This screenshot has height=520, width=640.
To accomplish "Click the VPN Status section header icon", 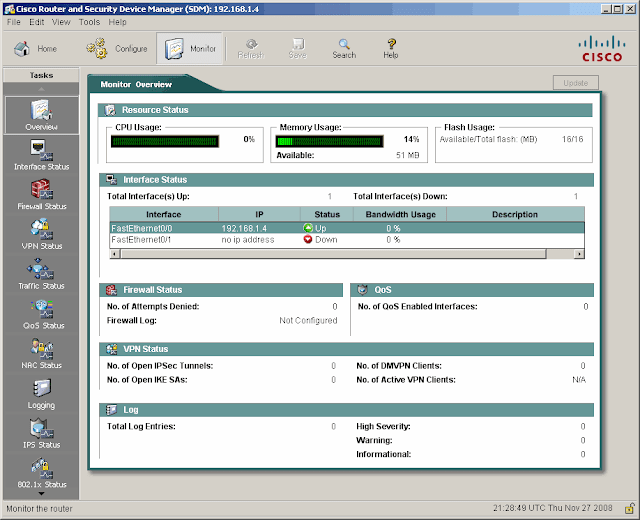I will point(111,349).
